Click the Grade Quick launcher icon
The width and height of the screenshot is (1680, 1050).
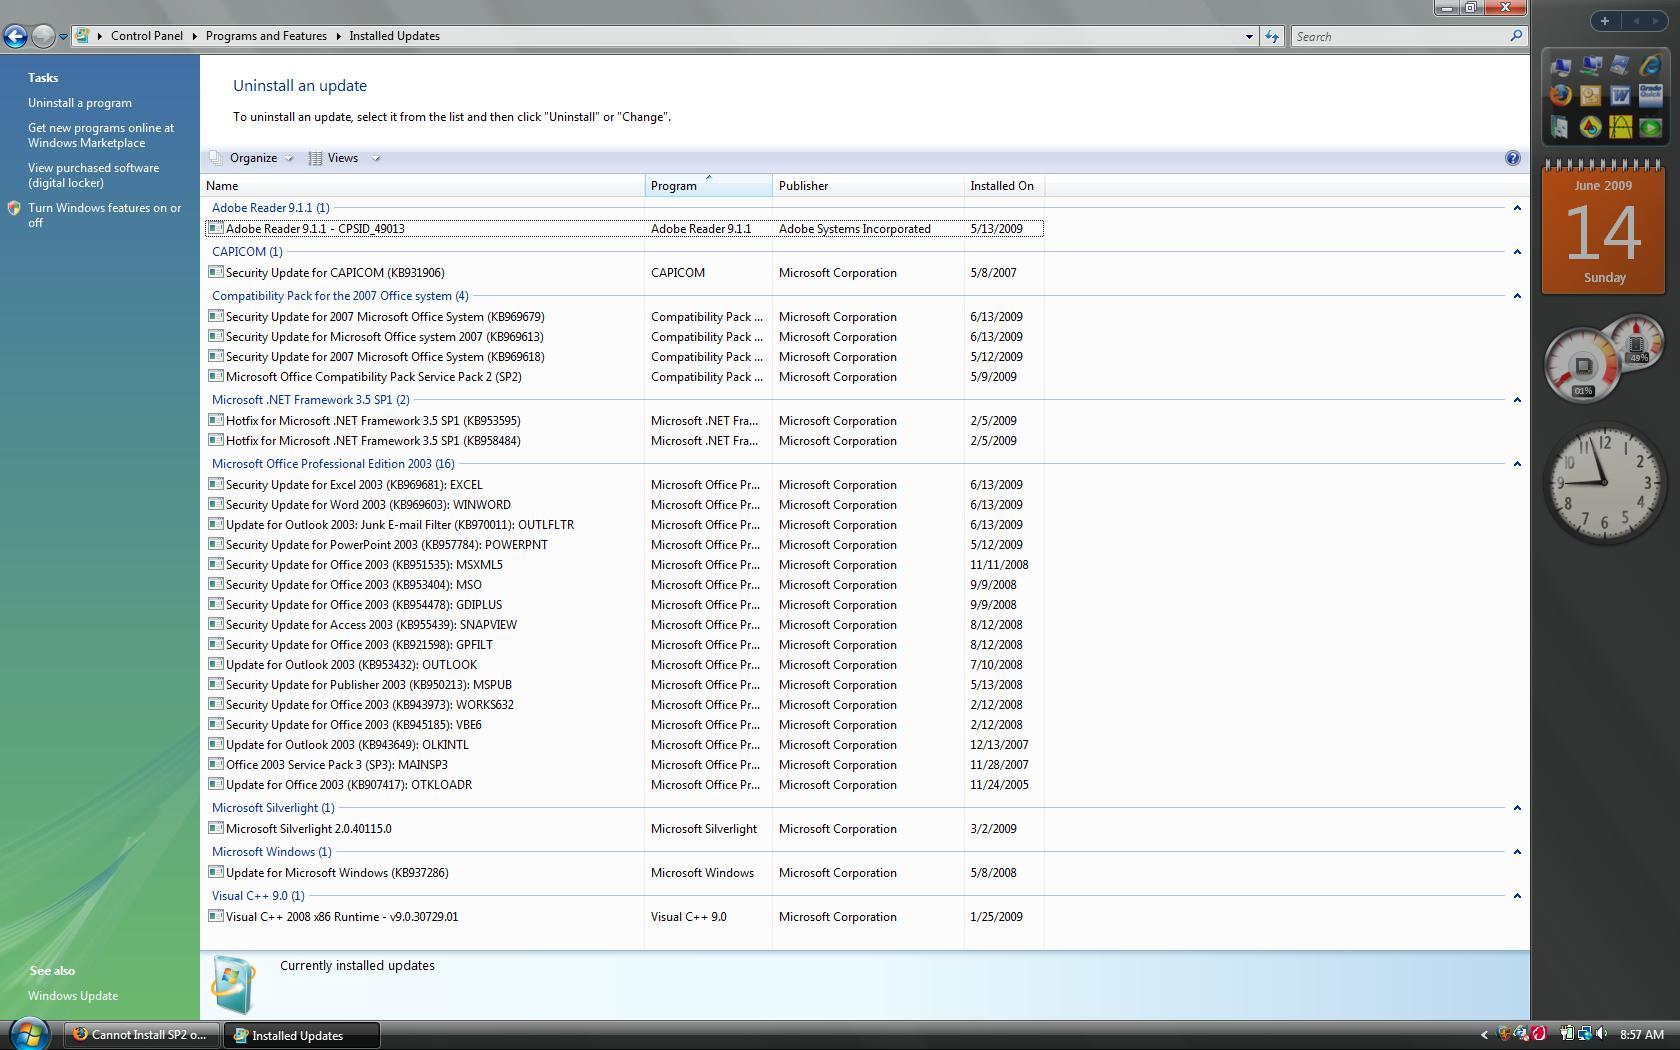(1650, 96)
